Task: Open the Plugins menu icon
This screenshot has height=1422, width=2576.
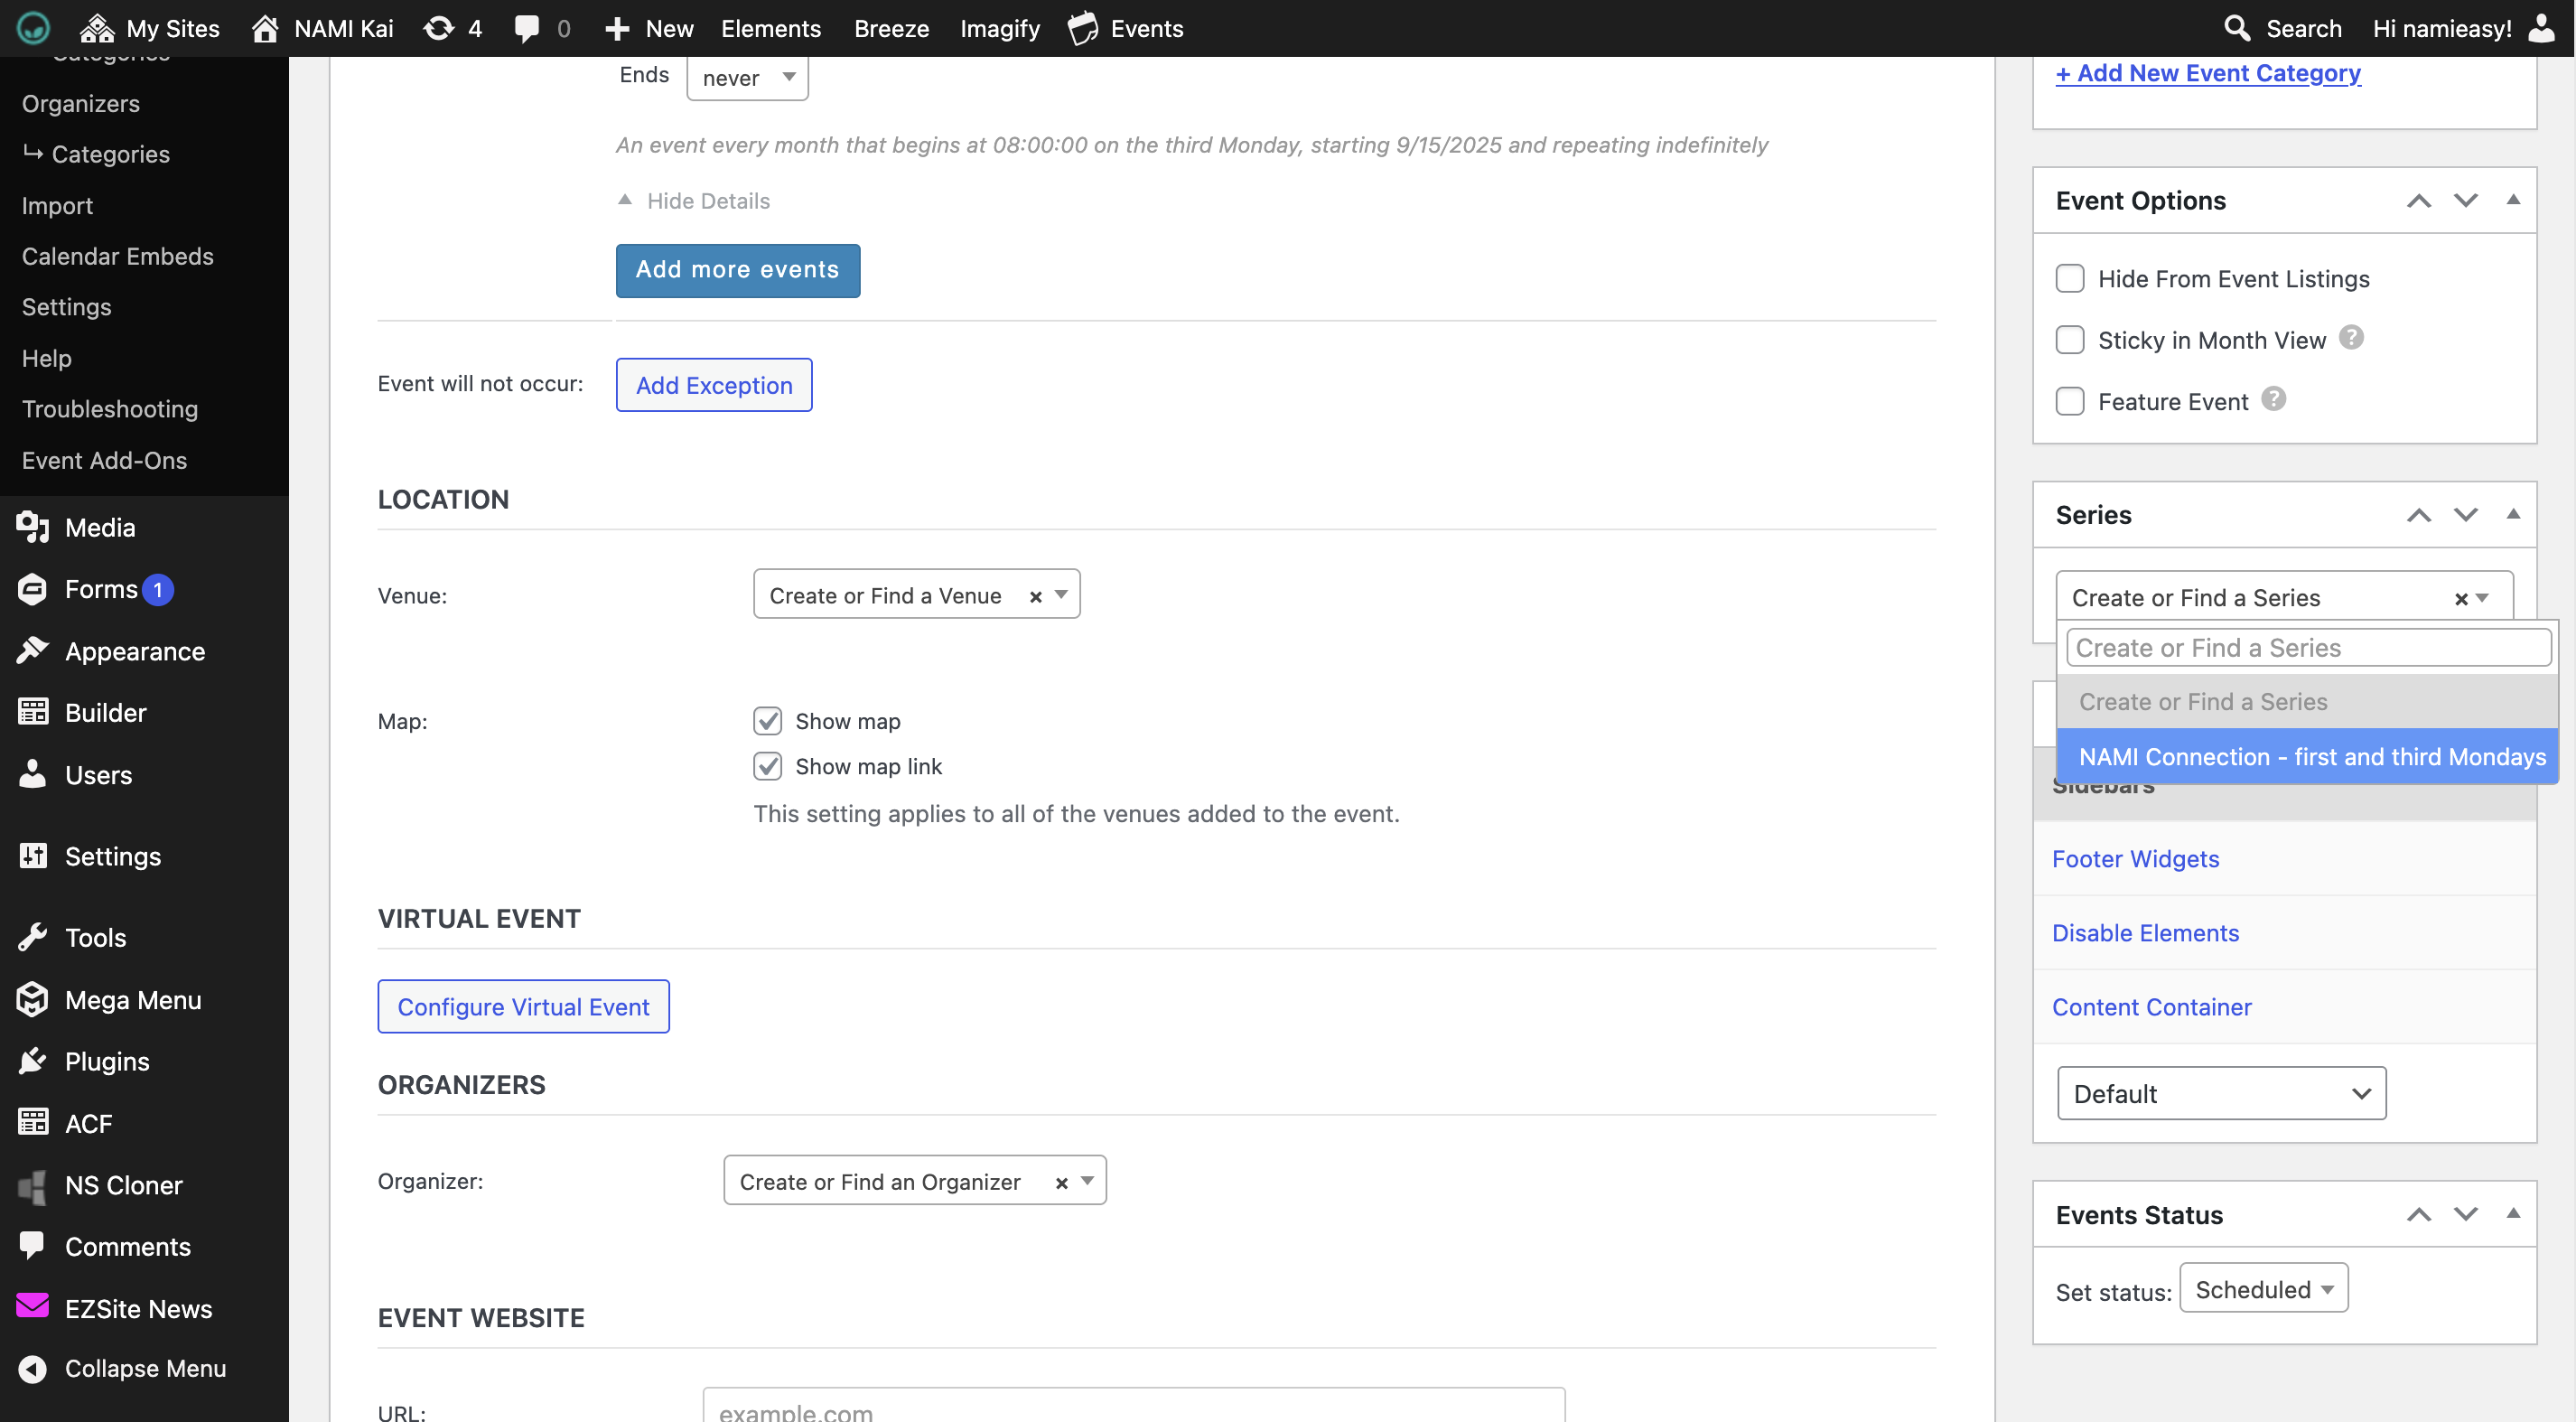Action: coord(32,1061)
